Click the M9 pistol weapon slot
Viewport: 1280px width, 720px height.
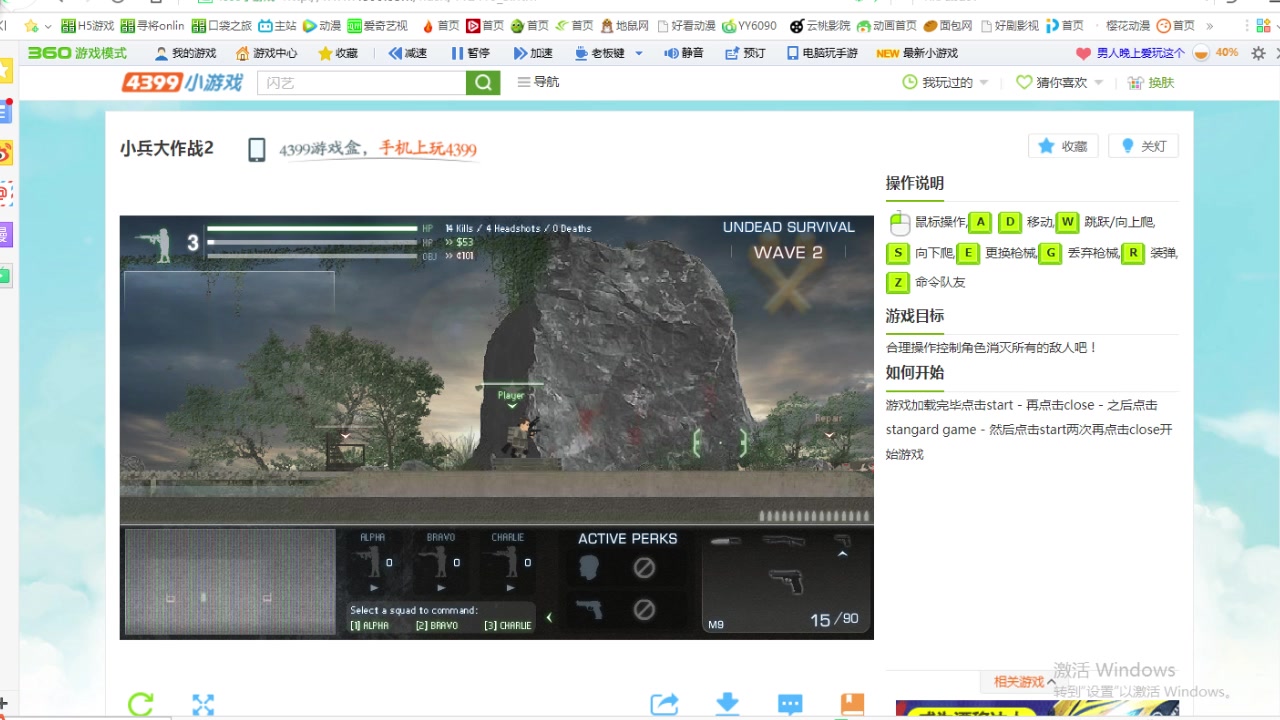[x=785, y=580]
